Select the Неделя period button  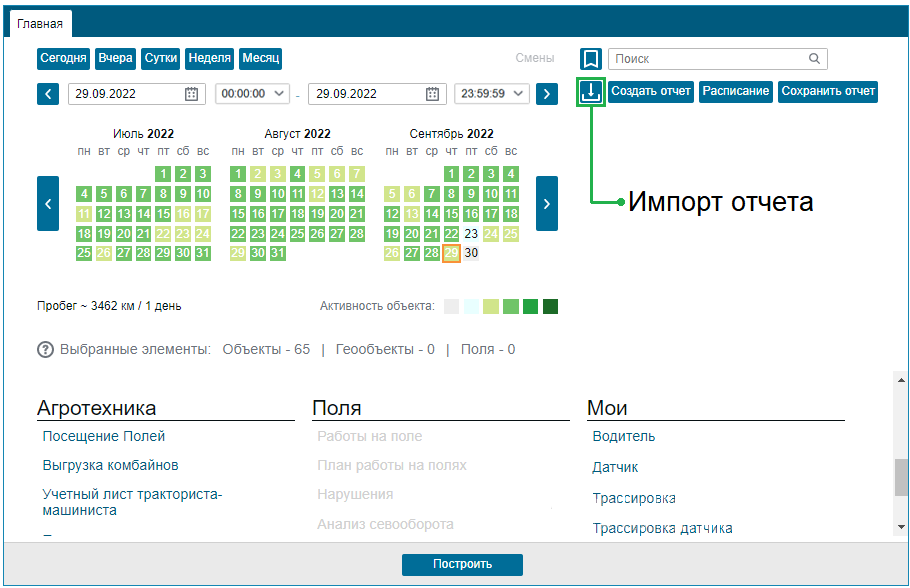coord(210,59)
